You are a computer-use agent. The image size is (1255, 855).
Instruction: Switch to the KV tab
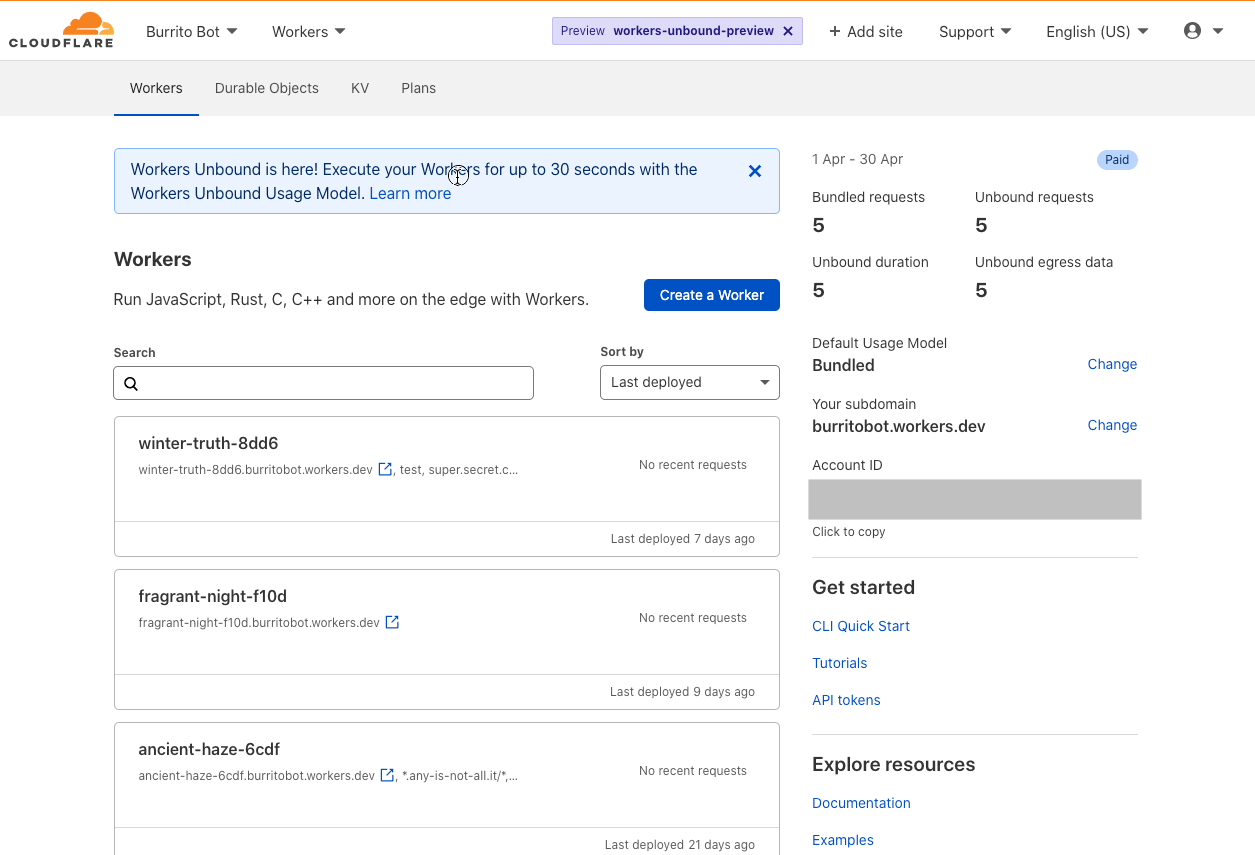[360, 88]
